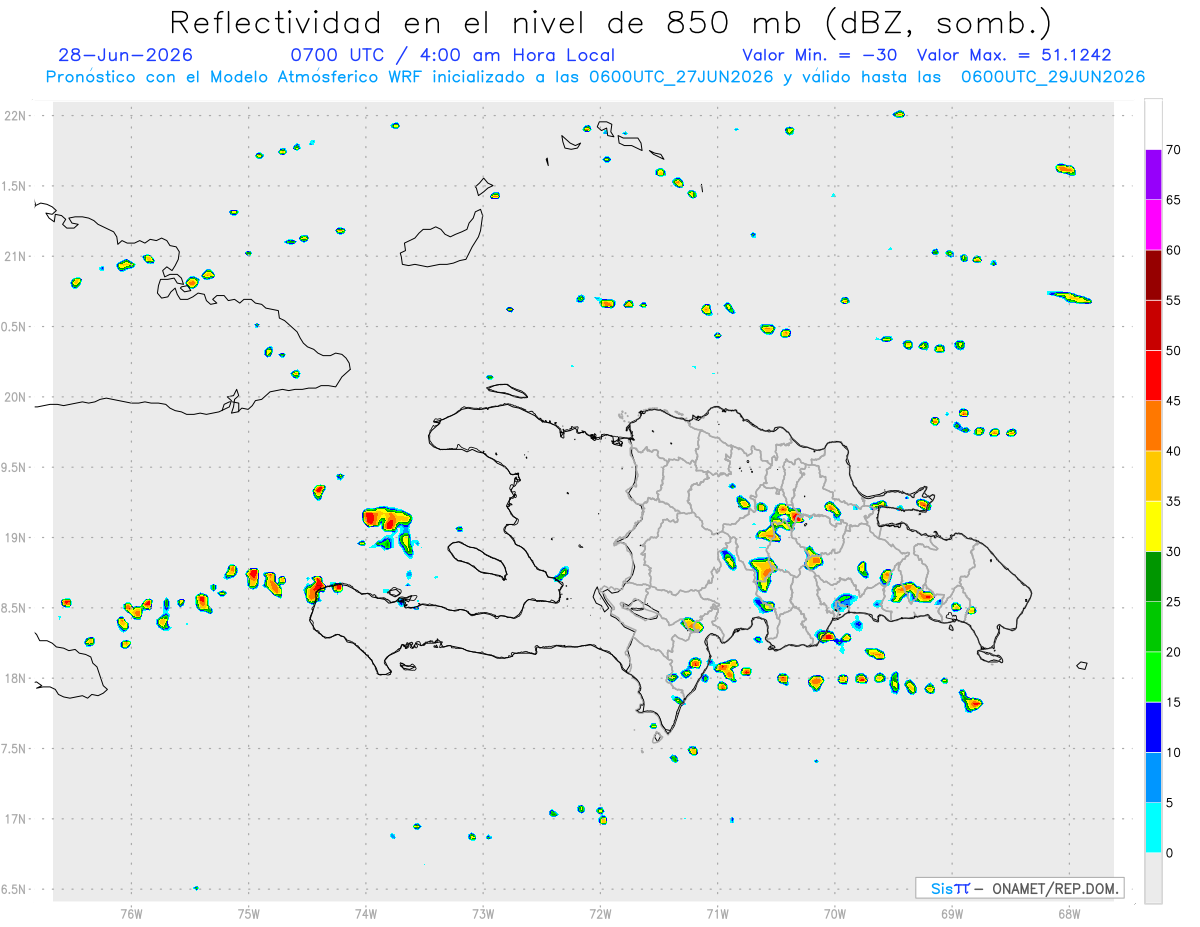Click the '70W' longitude label
The height and width of the screenshot is (927, 1200).
click(x=835, y=912)
